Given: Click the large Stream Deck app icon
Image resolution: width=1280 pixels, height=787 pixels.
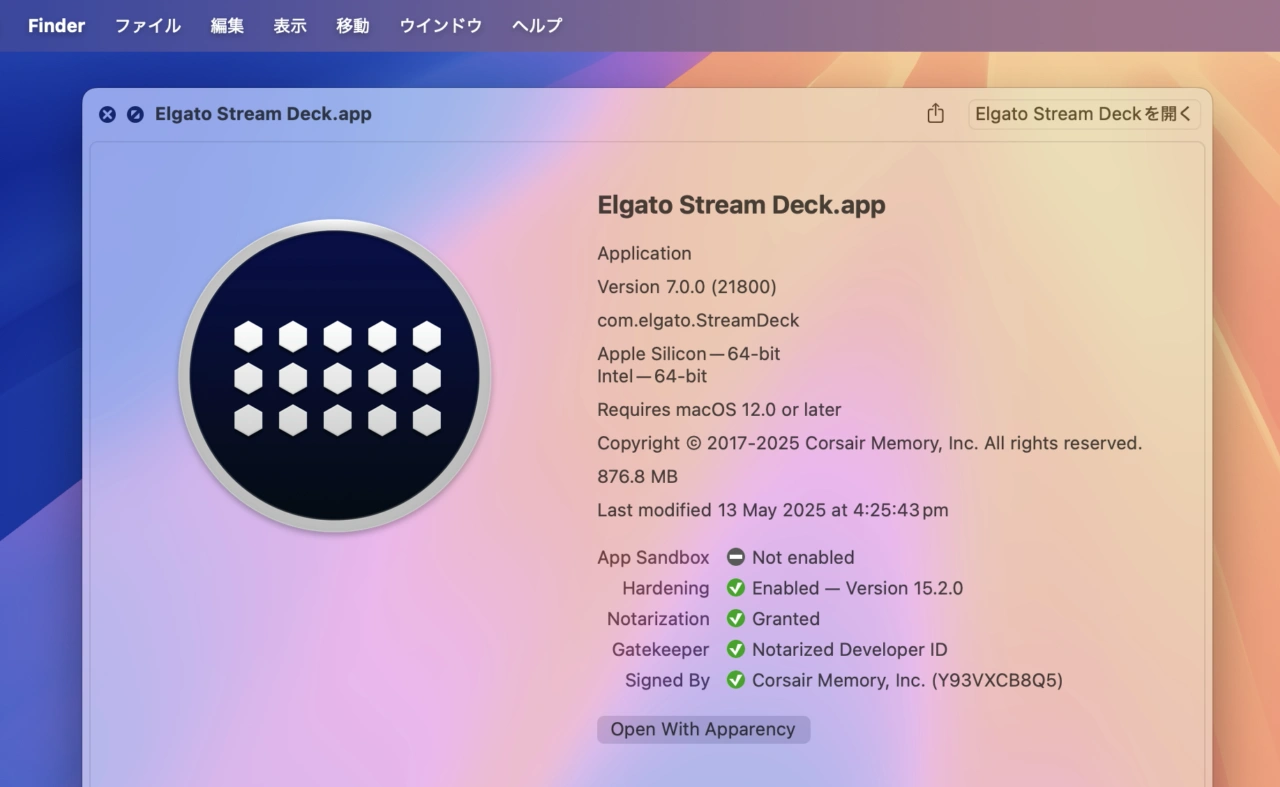Looking at the screenshot, I should click(335, 376).
